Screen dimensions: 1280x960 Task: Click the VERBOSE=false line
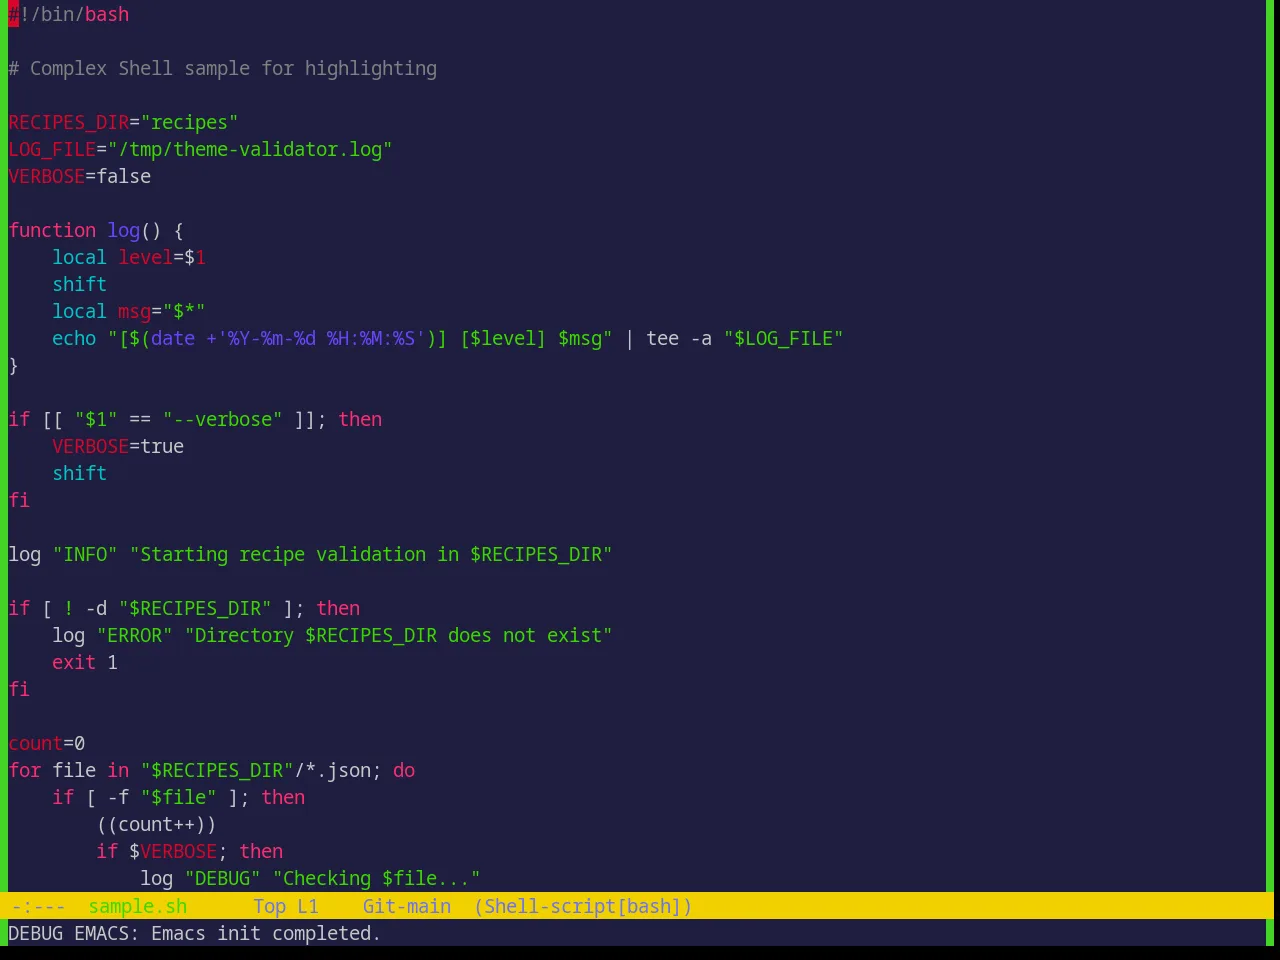(x=80, y=176)
